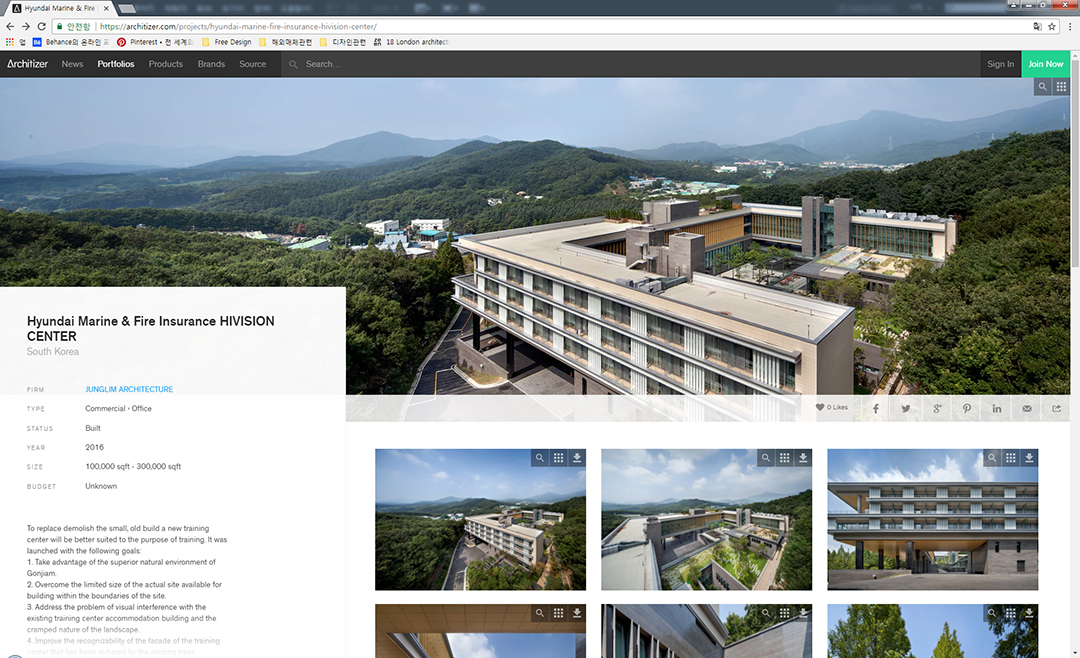Screen dimensions: 1080x658
Task: Open grid icon on first aerial thumbnail
Action: coord(559,457)
